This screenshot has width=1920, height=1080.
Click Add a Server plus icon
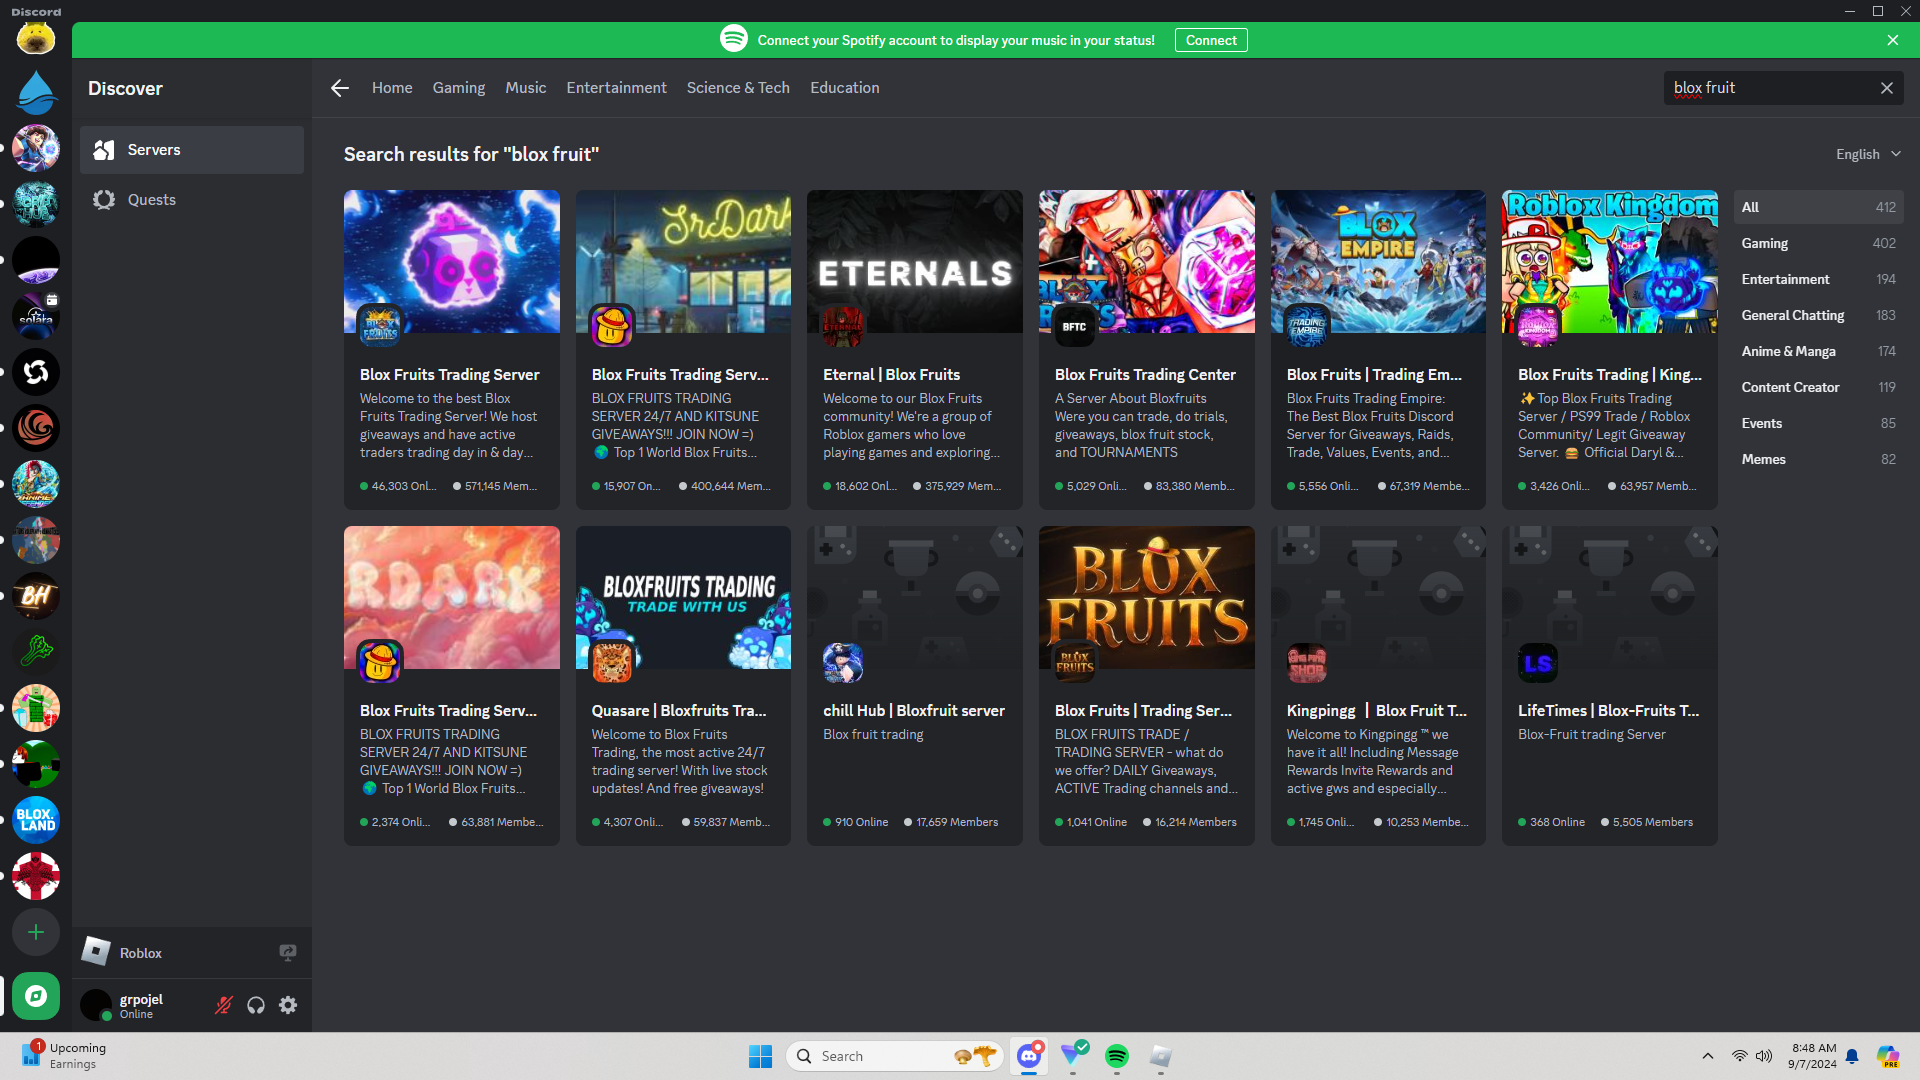click(x=36, y=932)
